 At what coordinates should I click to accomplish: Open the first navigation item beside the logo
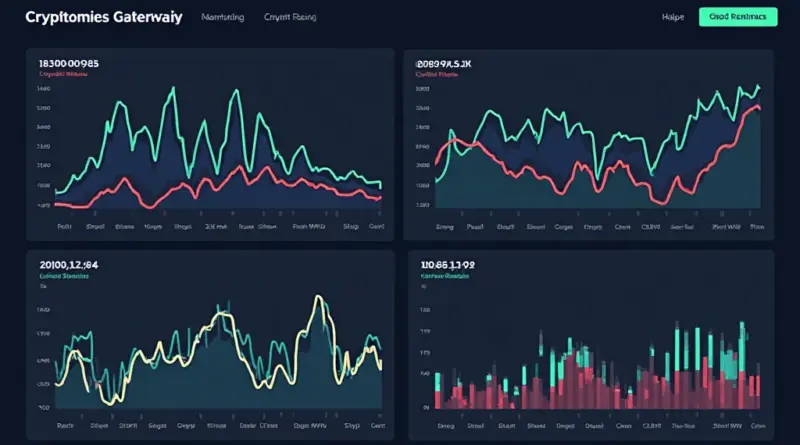click(222, 18)
